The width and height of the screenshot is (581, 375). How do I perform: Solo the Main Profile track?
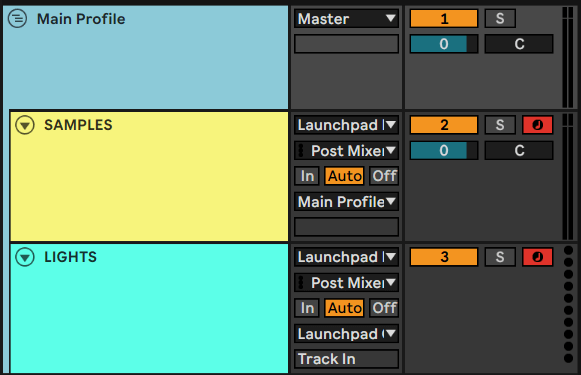point(500,19)
